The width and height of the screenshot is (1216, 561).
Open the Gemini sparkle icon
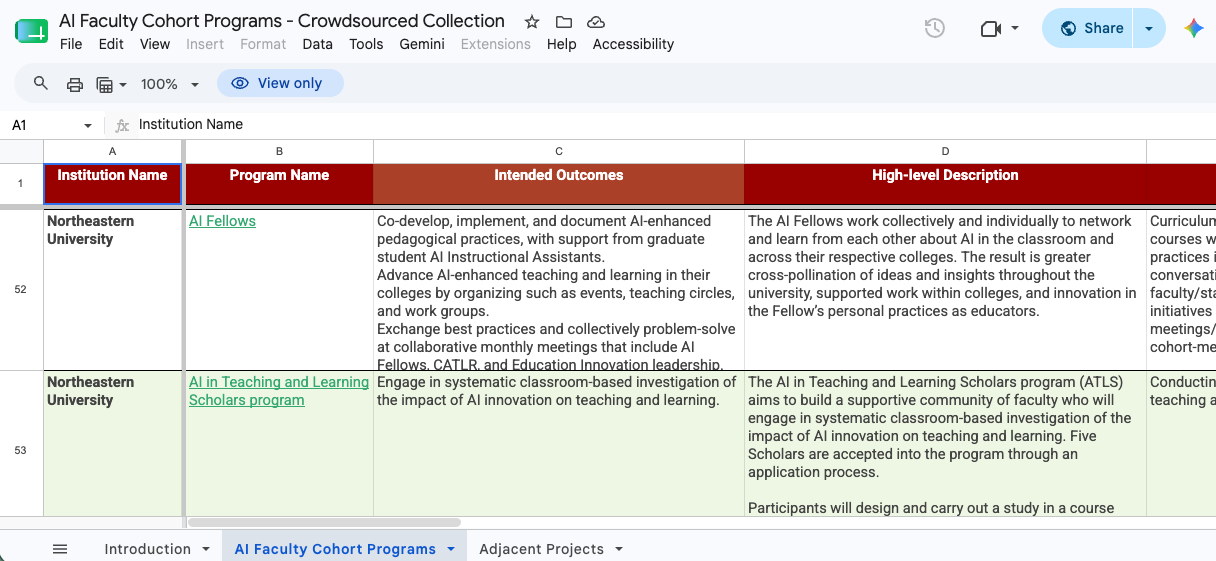point(1193,28)
